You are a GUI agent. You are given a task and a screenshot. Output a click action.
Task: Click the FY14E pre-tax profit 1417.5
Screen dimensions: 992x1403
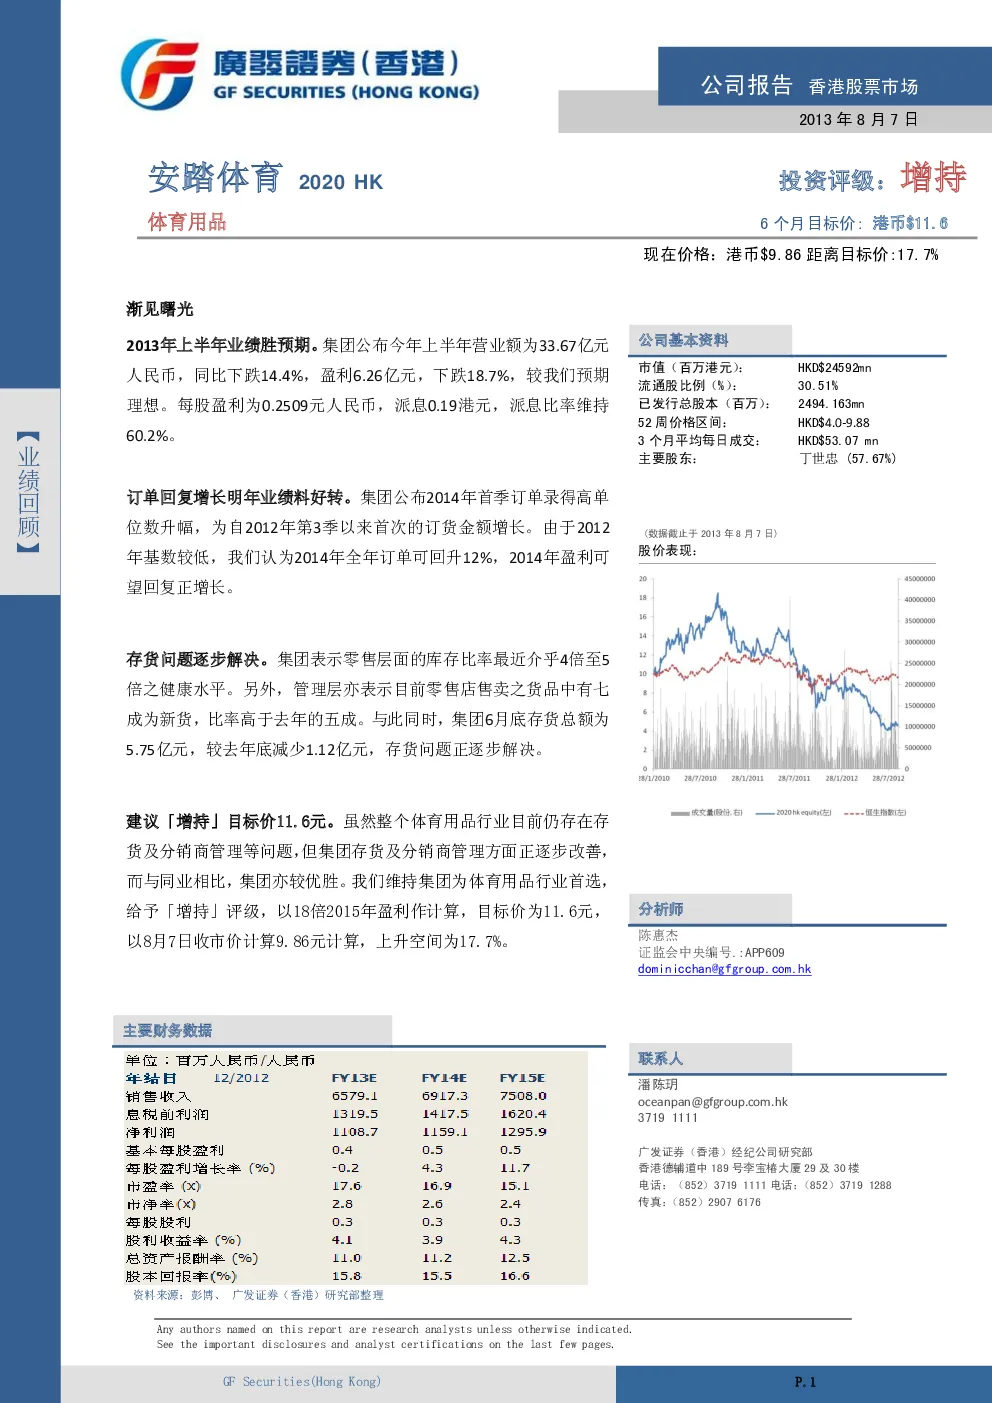click(x=445, y=1114)
